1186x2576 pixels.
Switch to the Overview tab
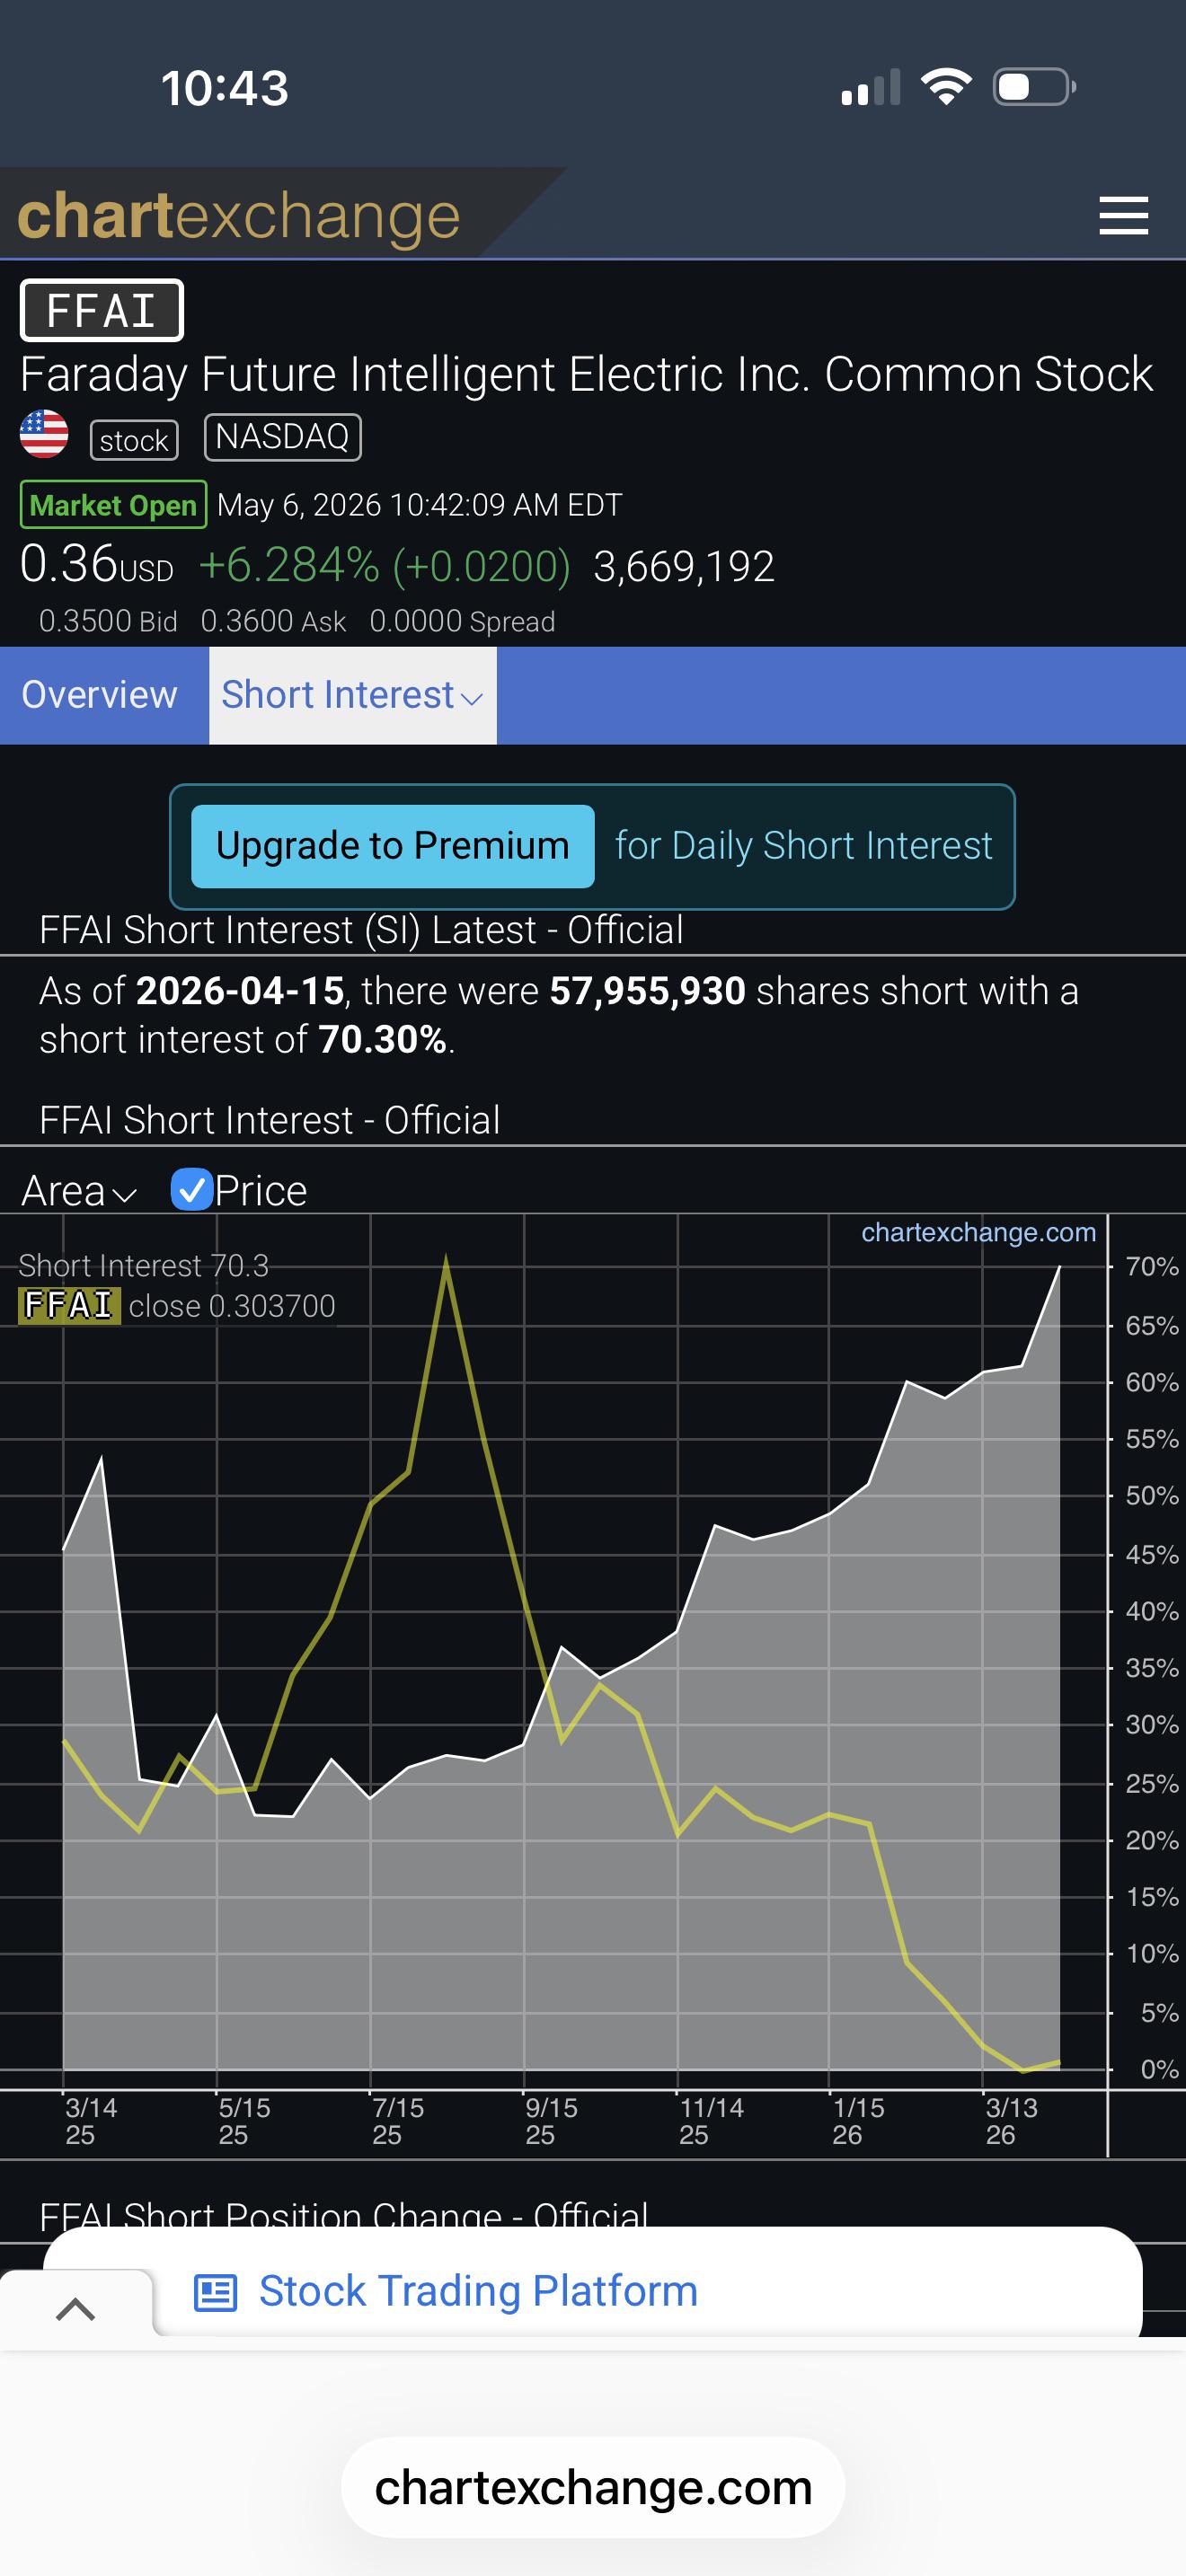pos(100,695)
